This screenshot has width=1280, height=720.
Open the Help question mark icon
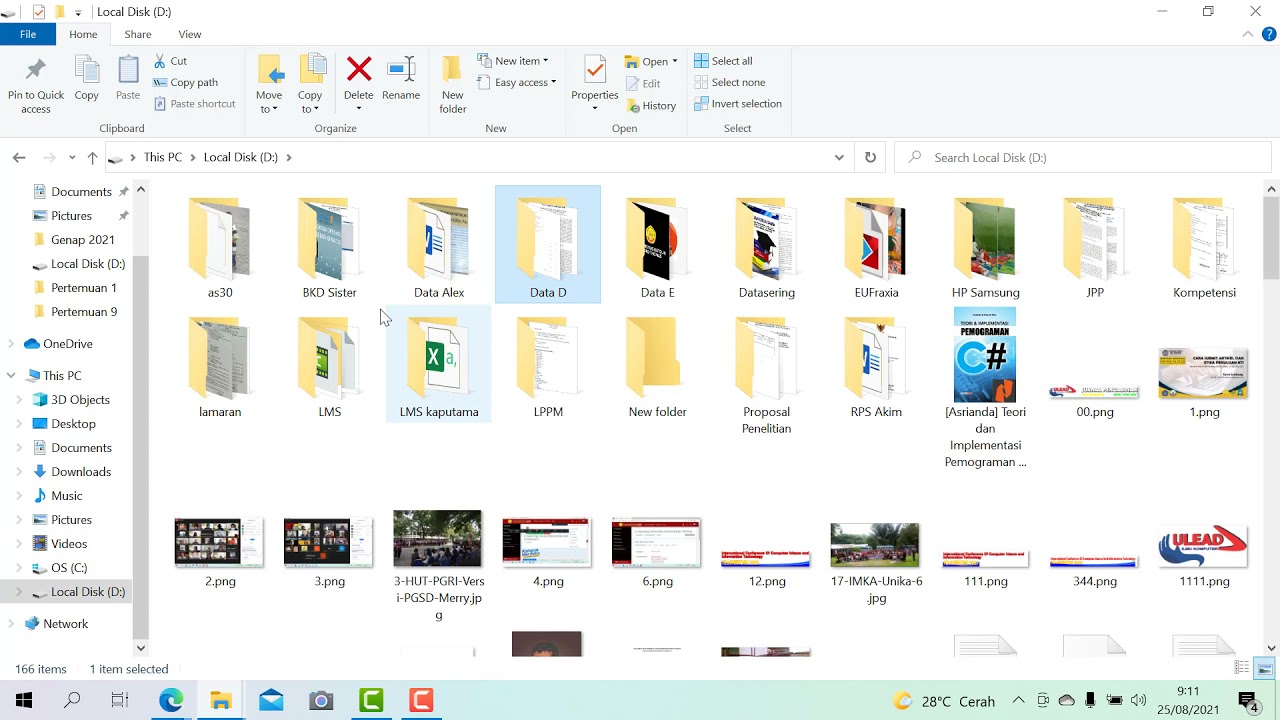tap(1269, 34)
